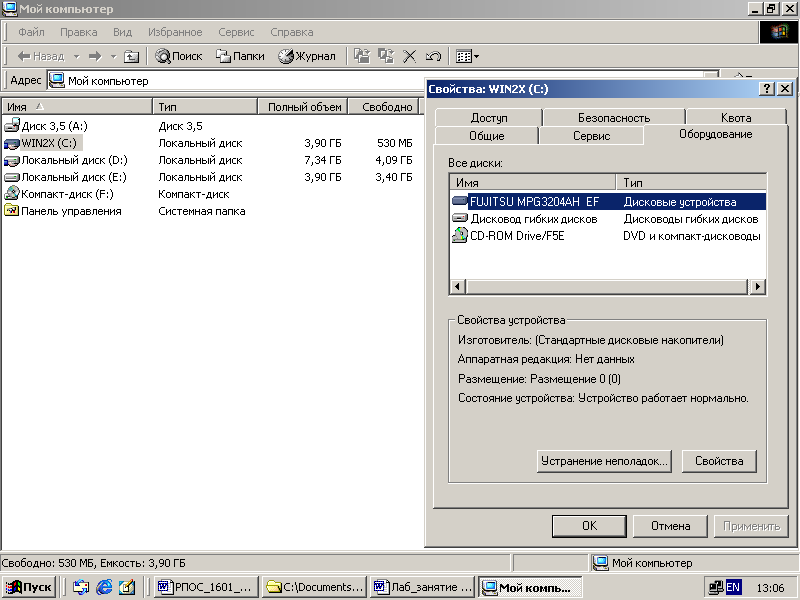800x600 pixels.
Task: Expand the Back button history arrow
Action: [x=77, y=57]
